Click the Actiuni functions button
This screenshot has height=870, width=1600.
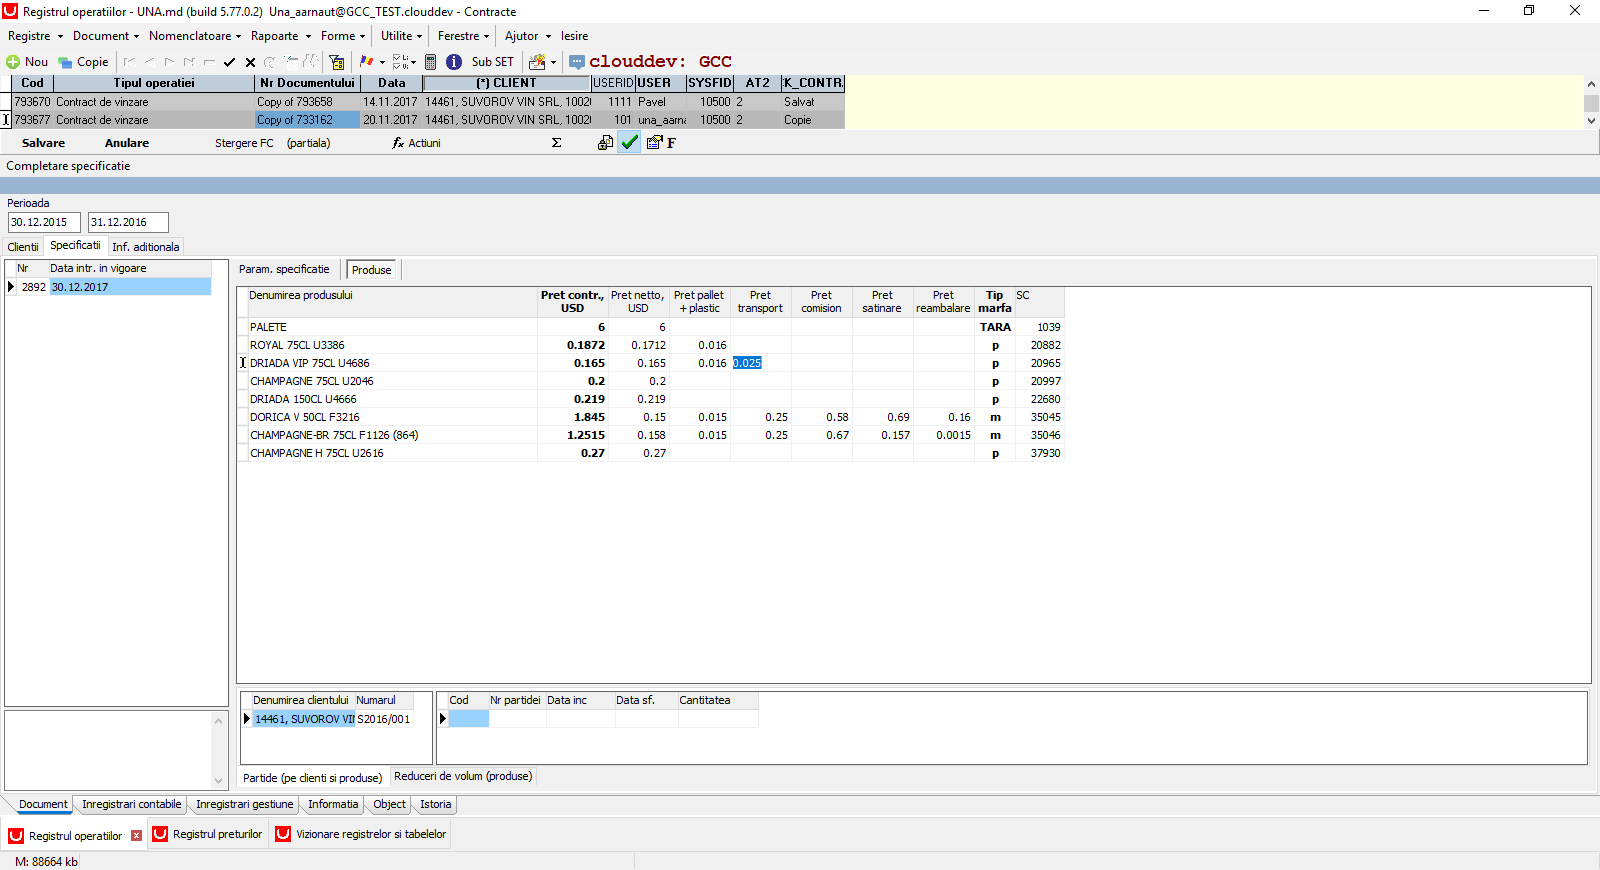pos(417,143)
